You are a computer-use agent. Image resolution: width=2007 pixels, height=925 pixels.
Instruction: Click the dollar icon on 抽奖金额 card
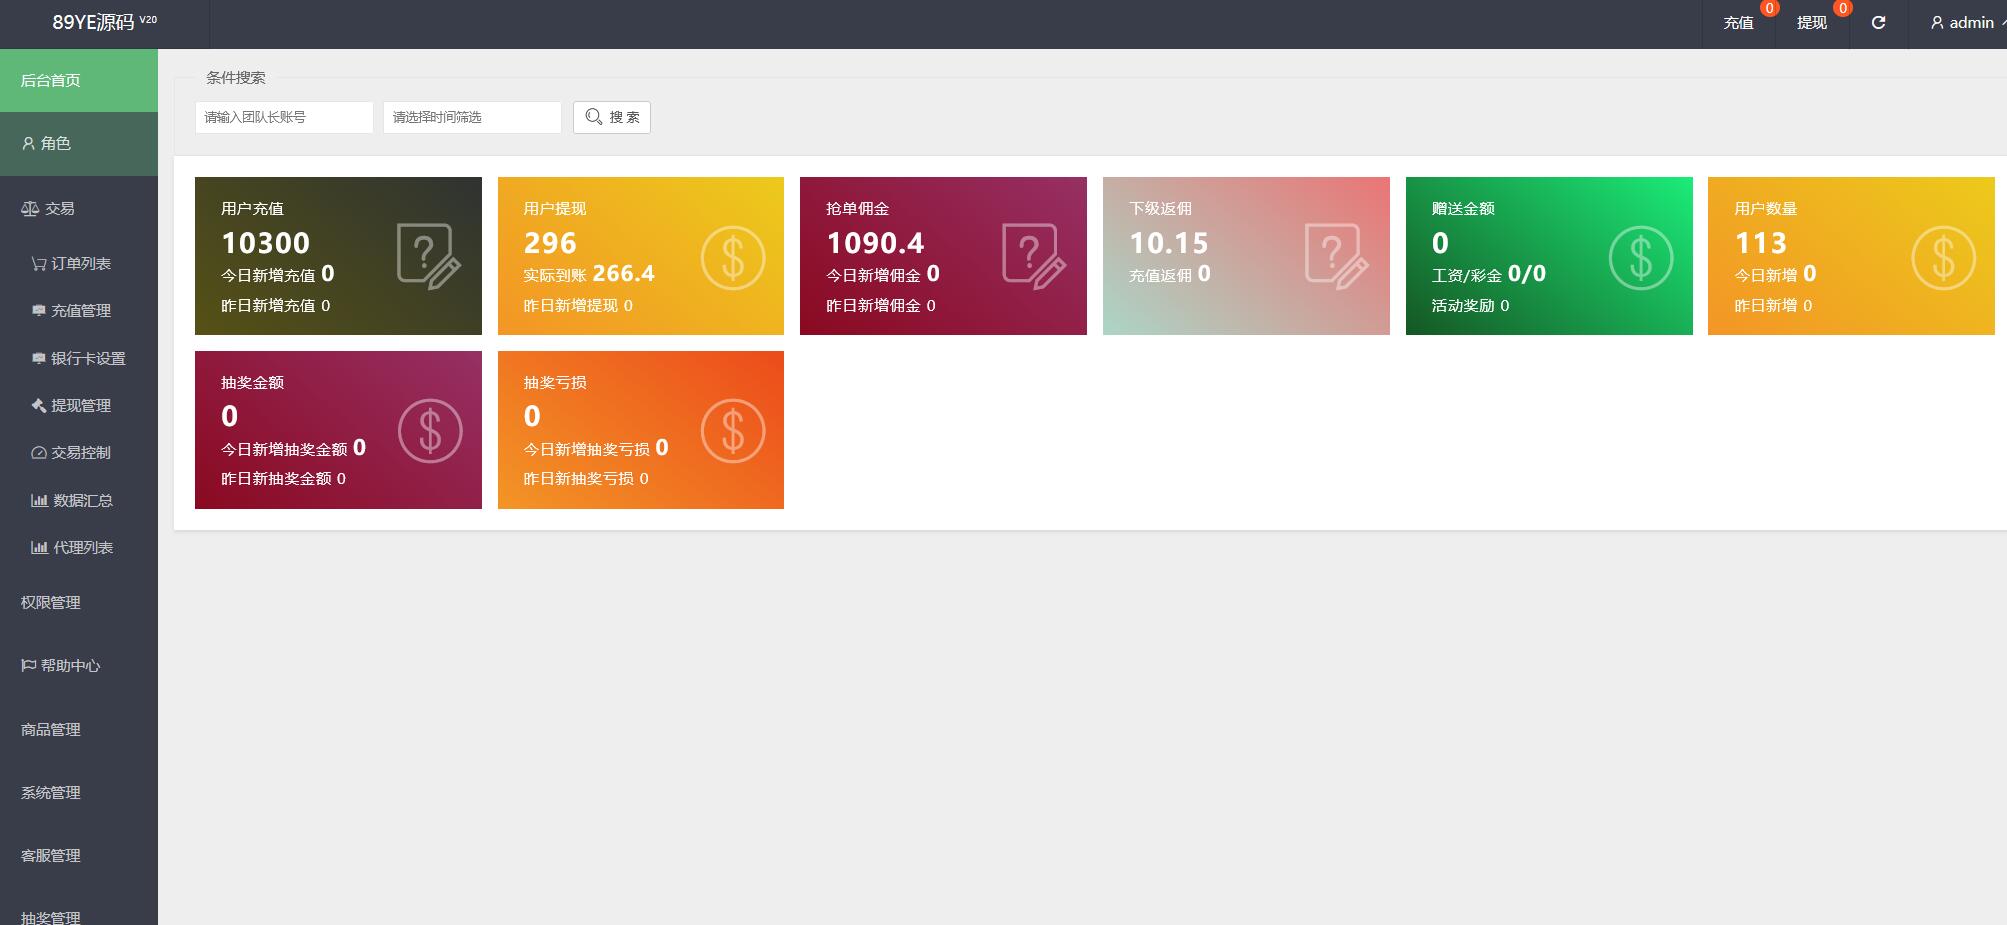click(430, 431)
